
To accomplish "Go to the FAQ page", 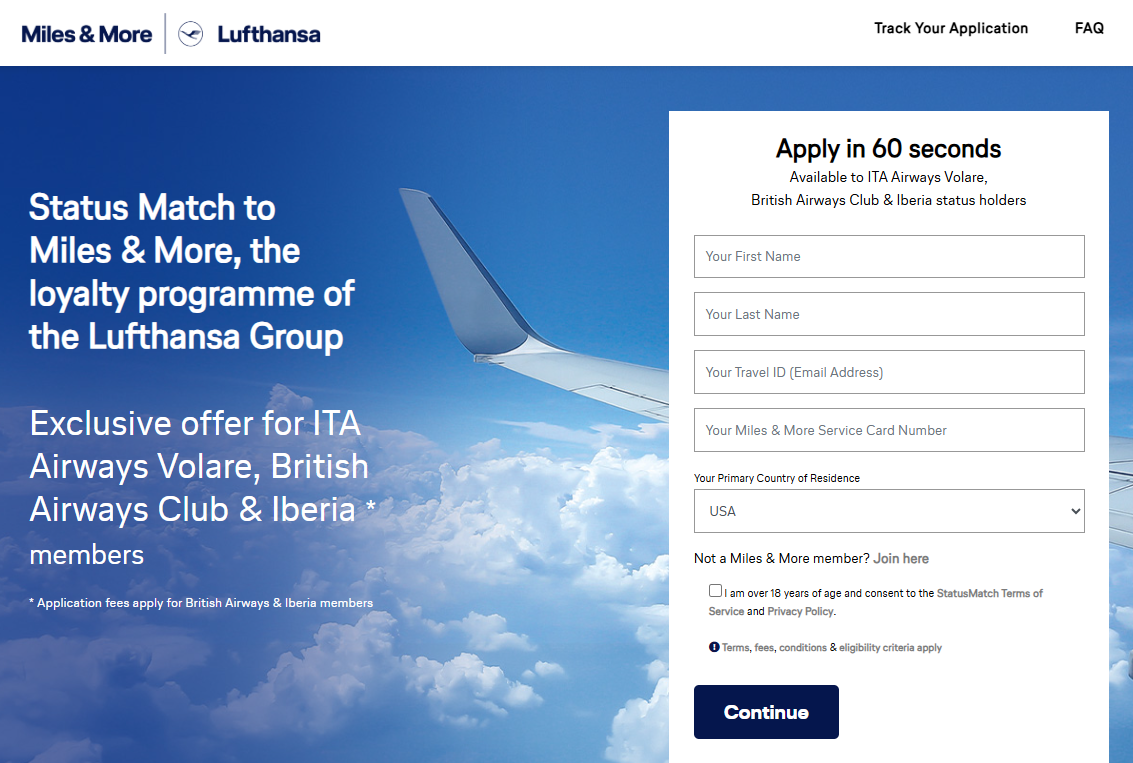I will coord(1089,28).
